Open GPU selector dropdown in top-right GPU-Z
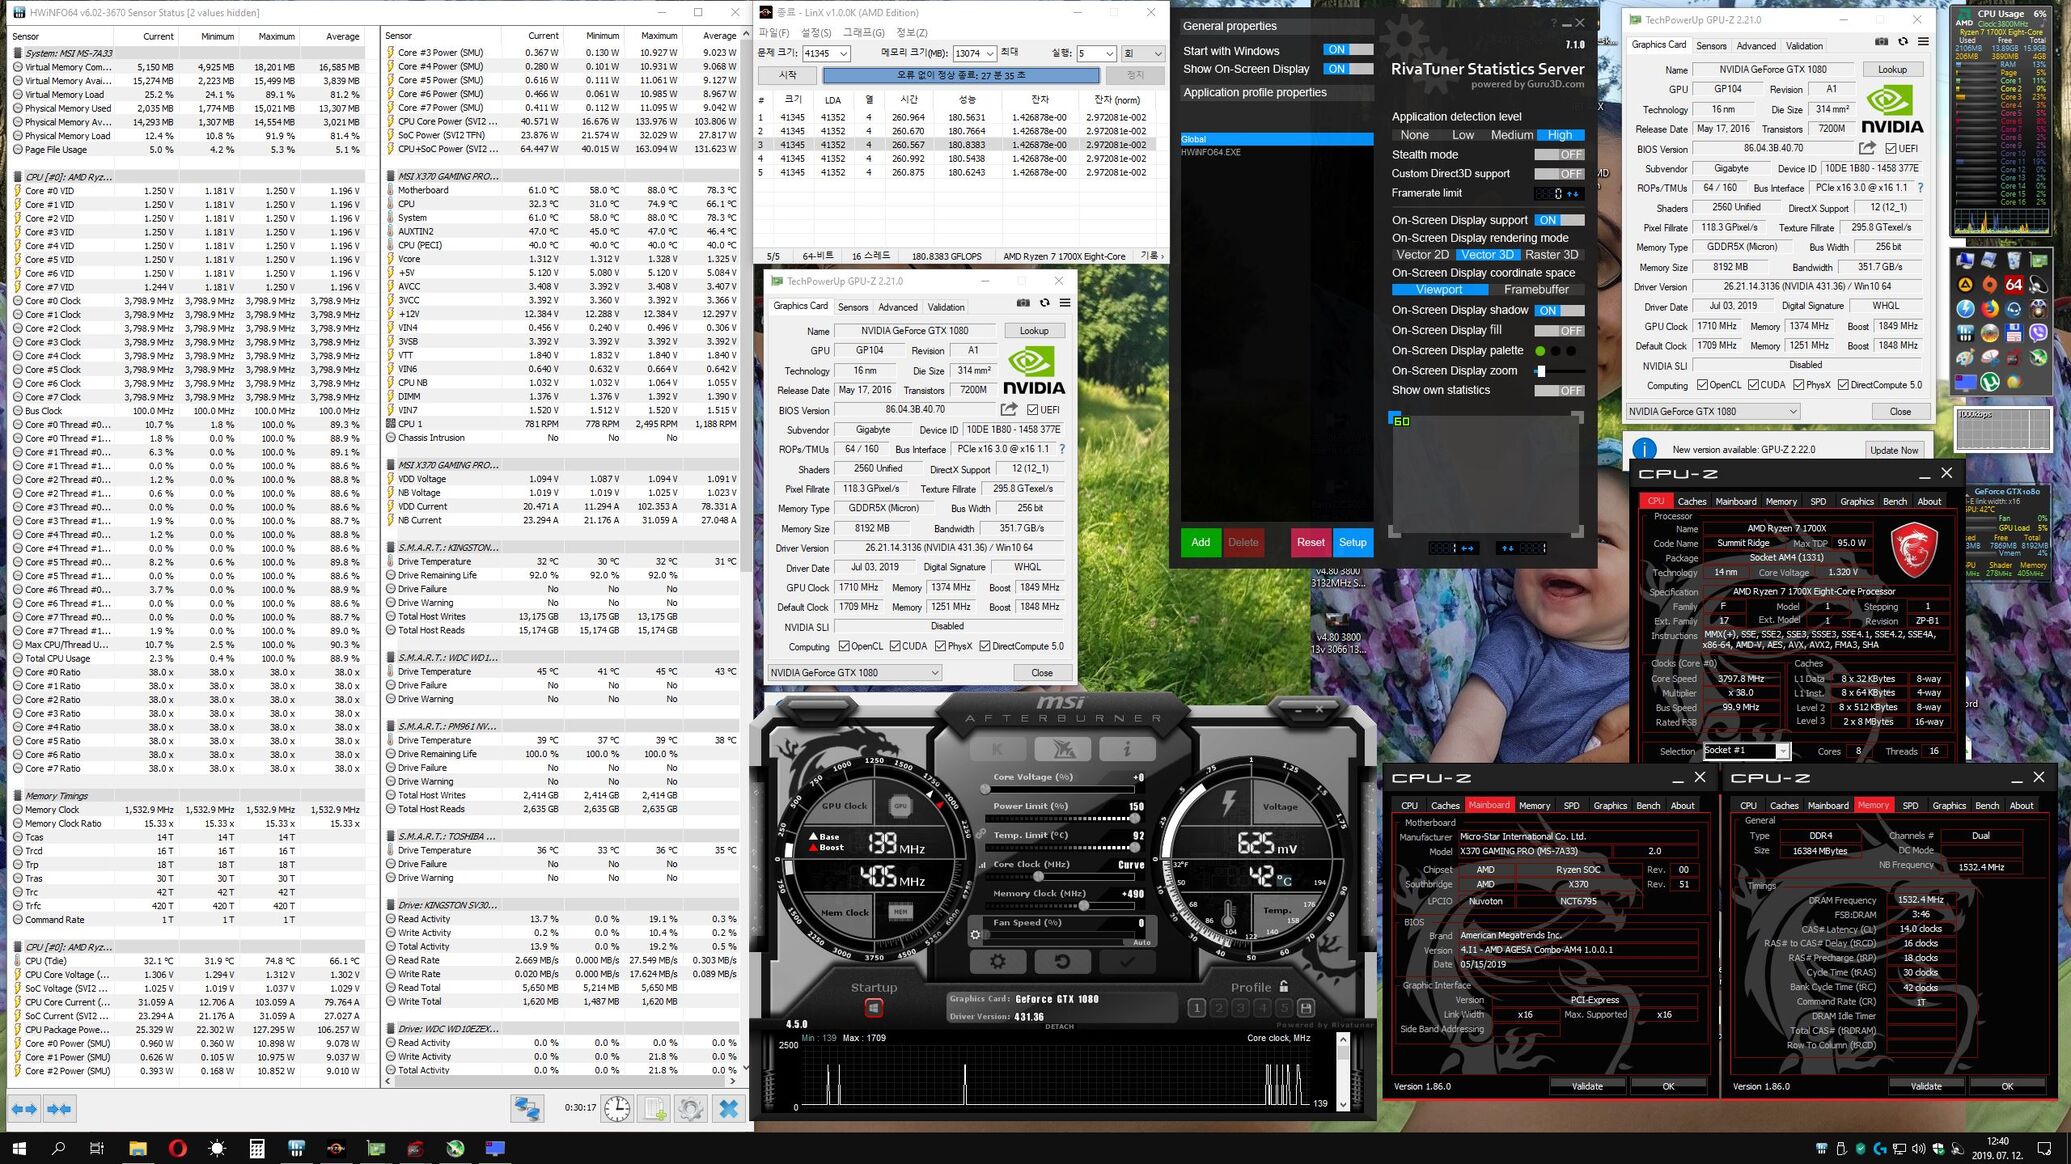The height and width of the screenshot is (1164, 2071). tap(1713, 412)
